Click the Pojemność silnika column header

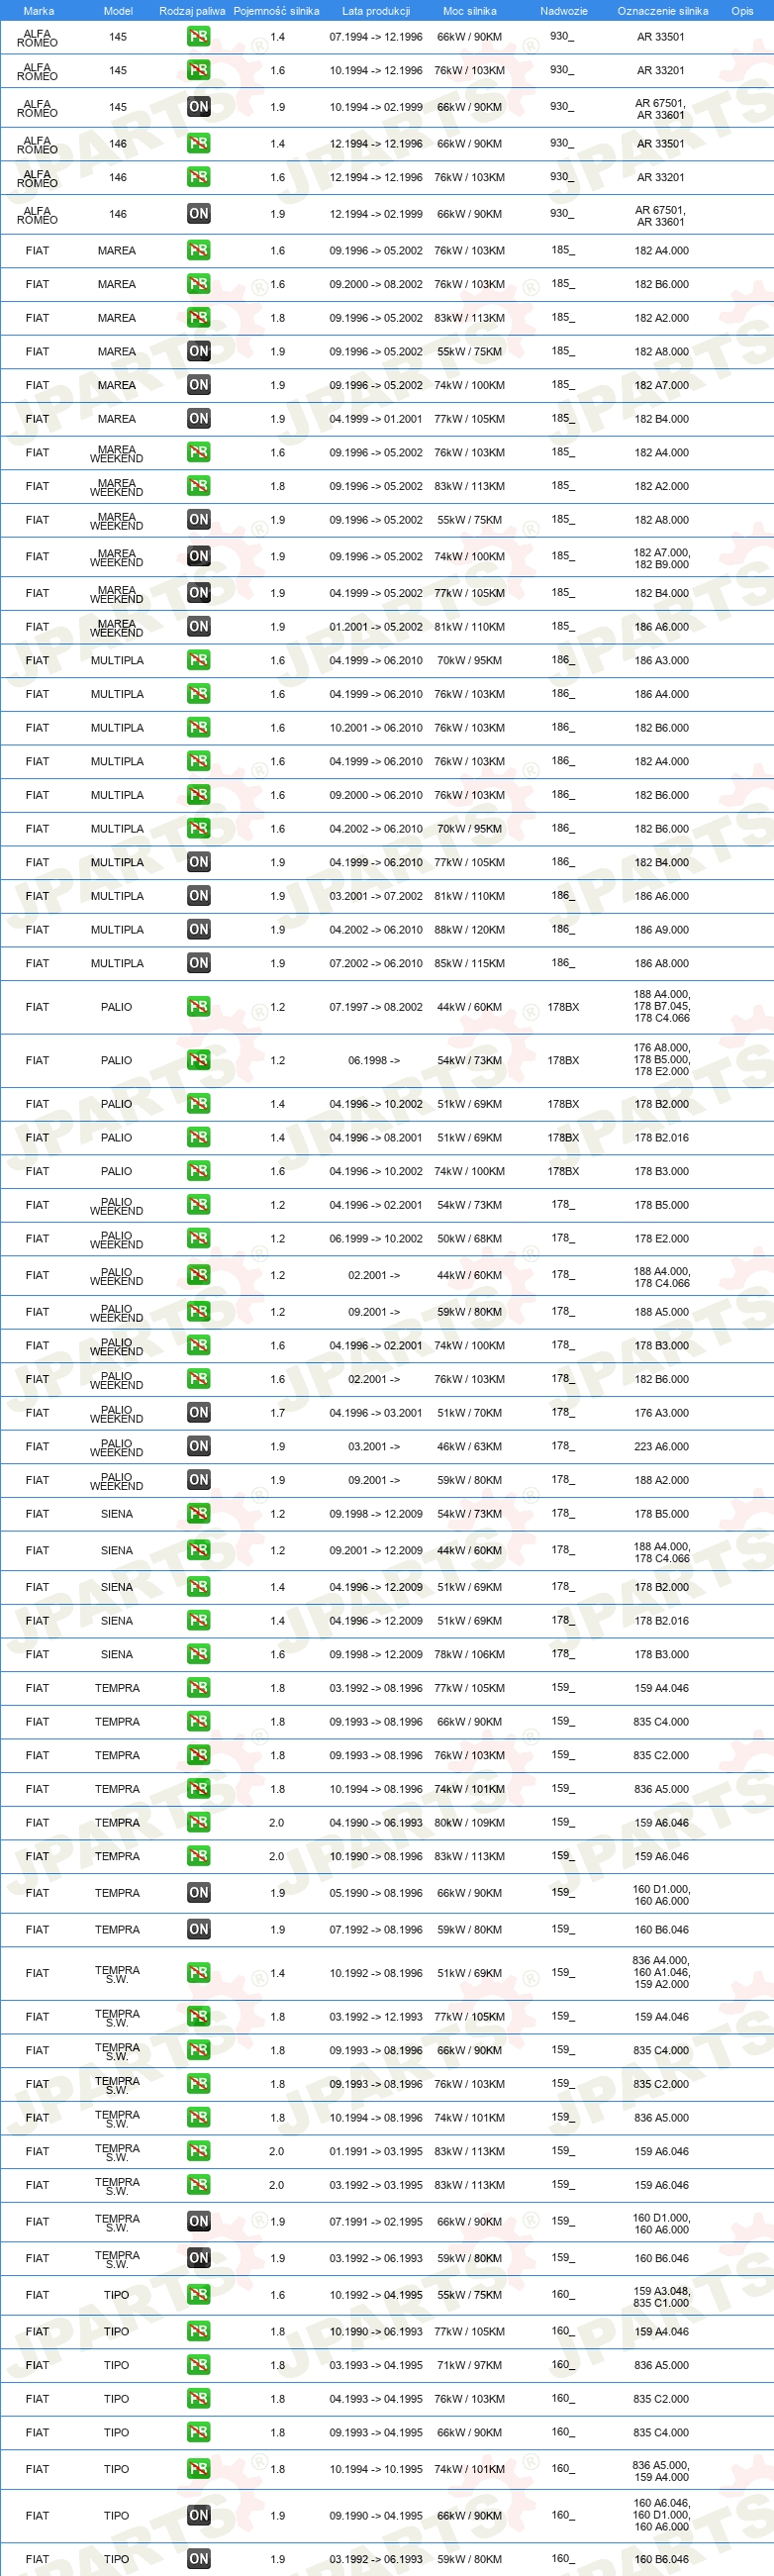point(276,11)
